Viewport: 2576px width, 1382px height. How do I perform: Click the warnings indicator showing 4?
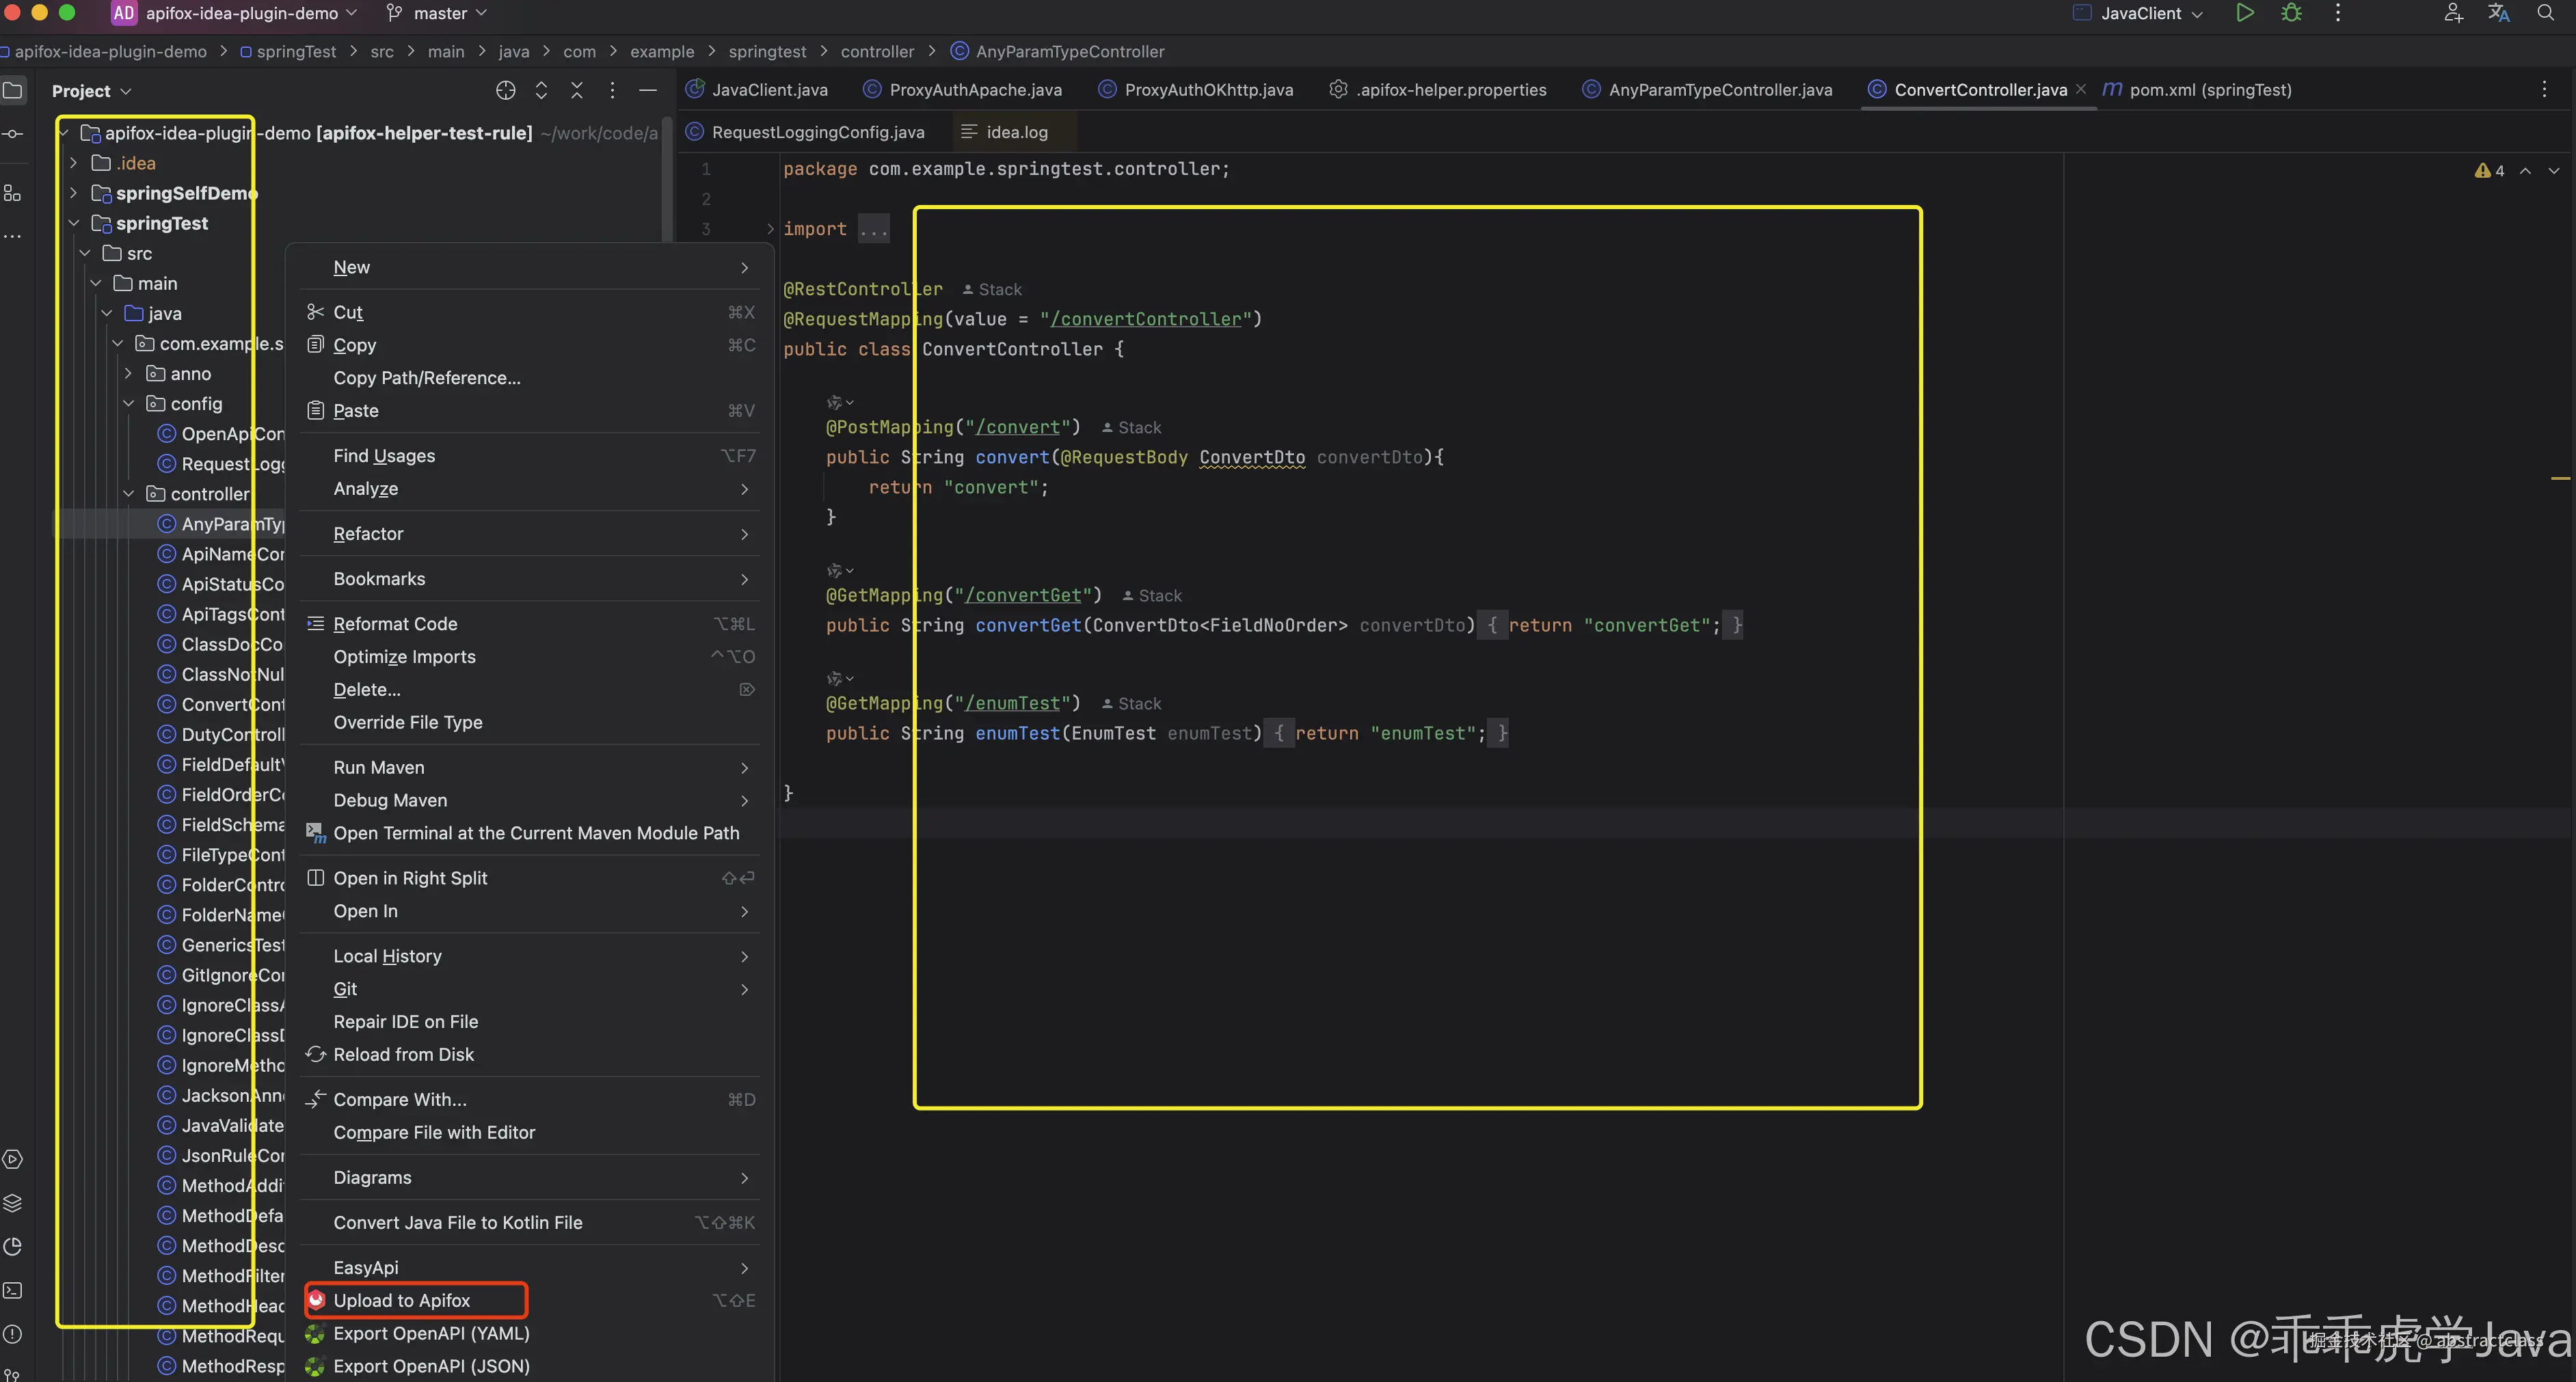[2490, 171]
